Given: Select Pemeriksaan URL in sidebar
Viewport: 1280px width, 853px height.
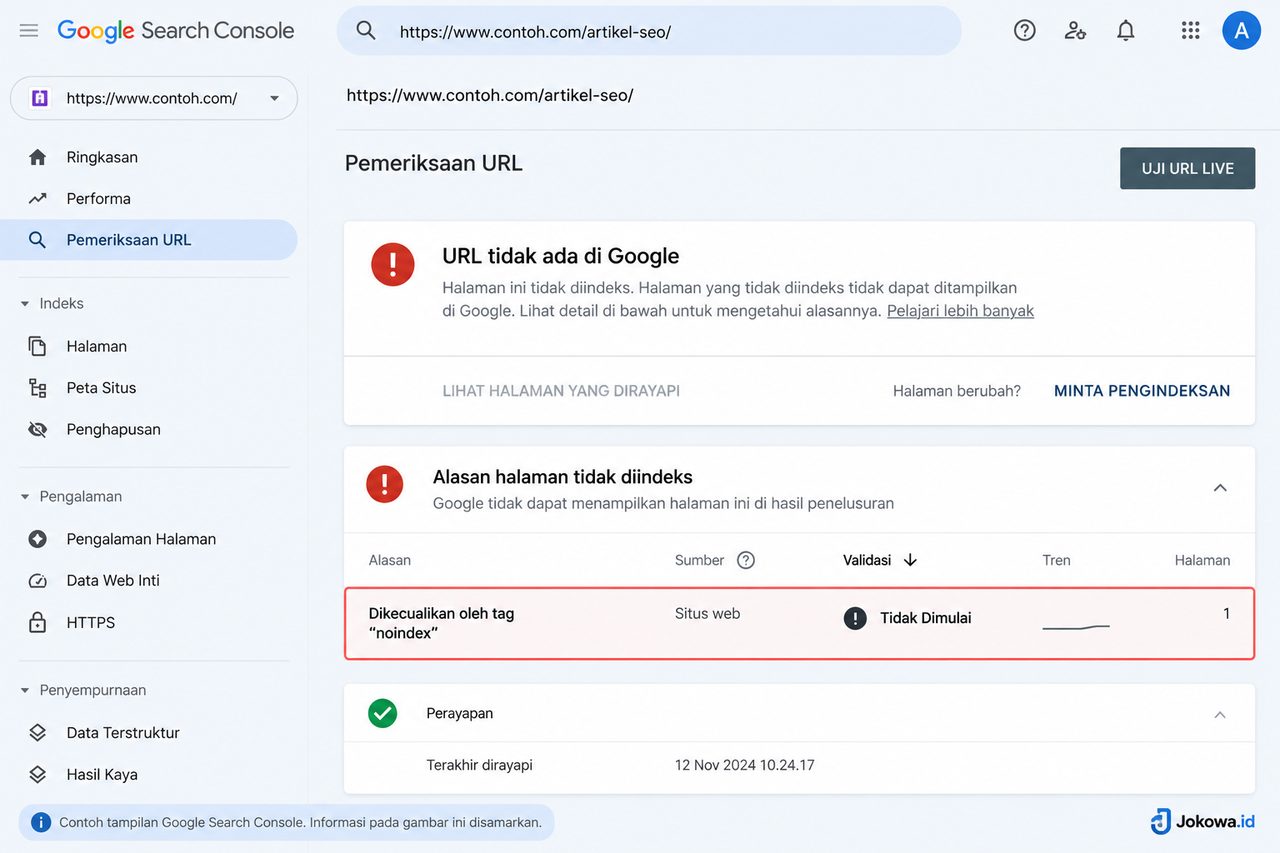Looking at the screenshot, I should 149,240.
